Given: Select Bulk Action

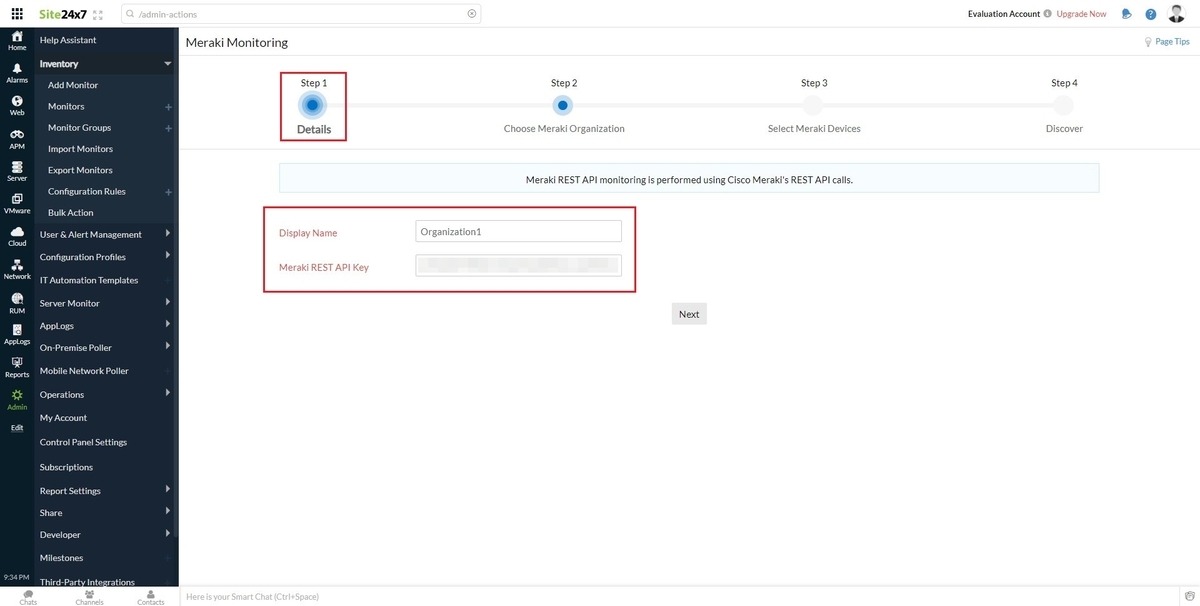Looking at the screenshot, I should coord(71,212).
